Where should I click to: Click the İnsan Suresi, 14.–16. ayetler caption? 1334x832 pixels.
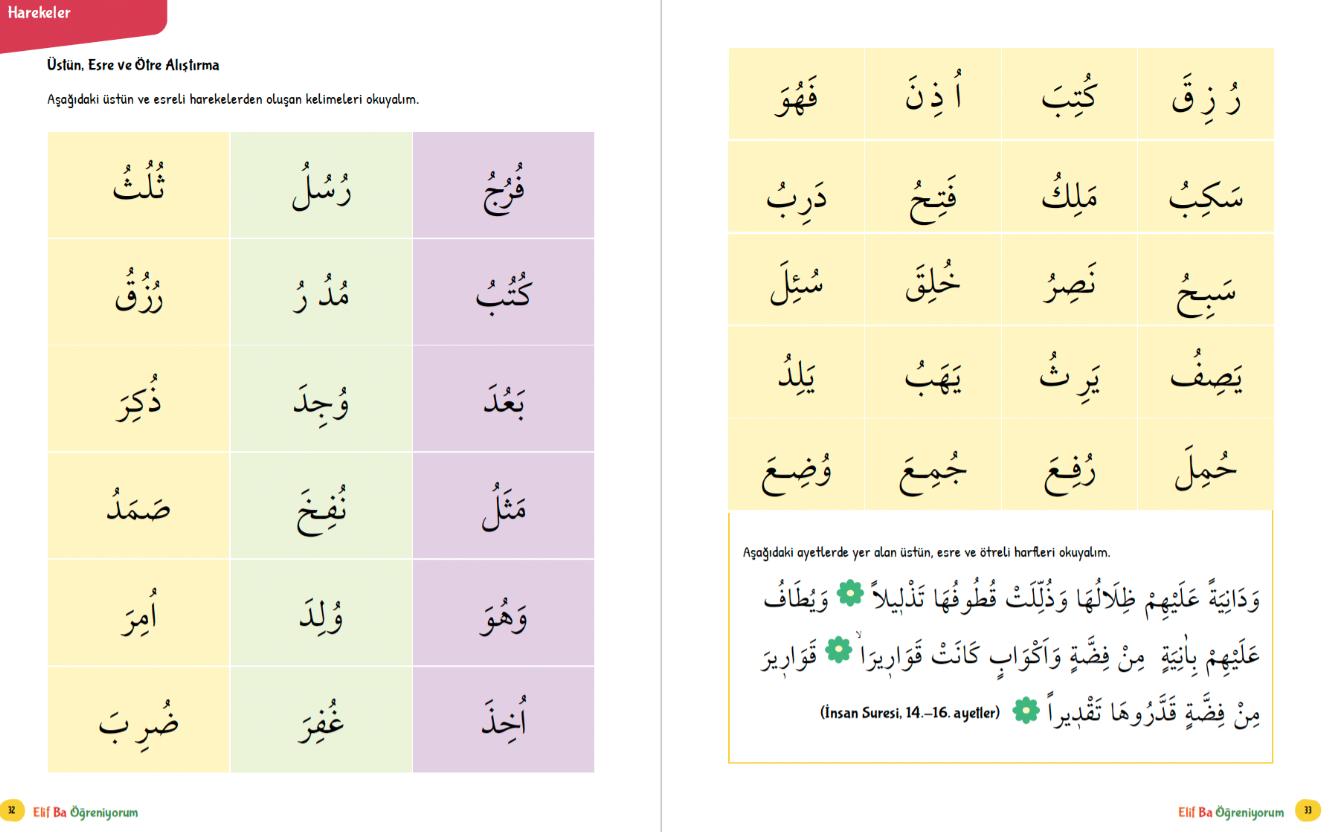click(909, 713)
